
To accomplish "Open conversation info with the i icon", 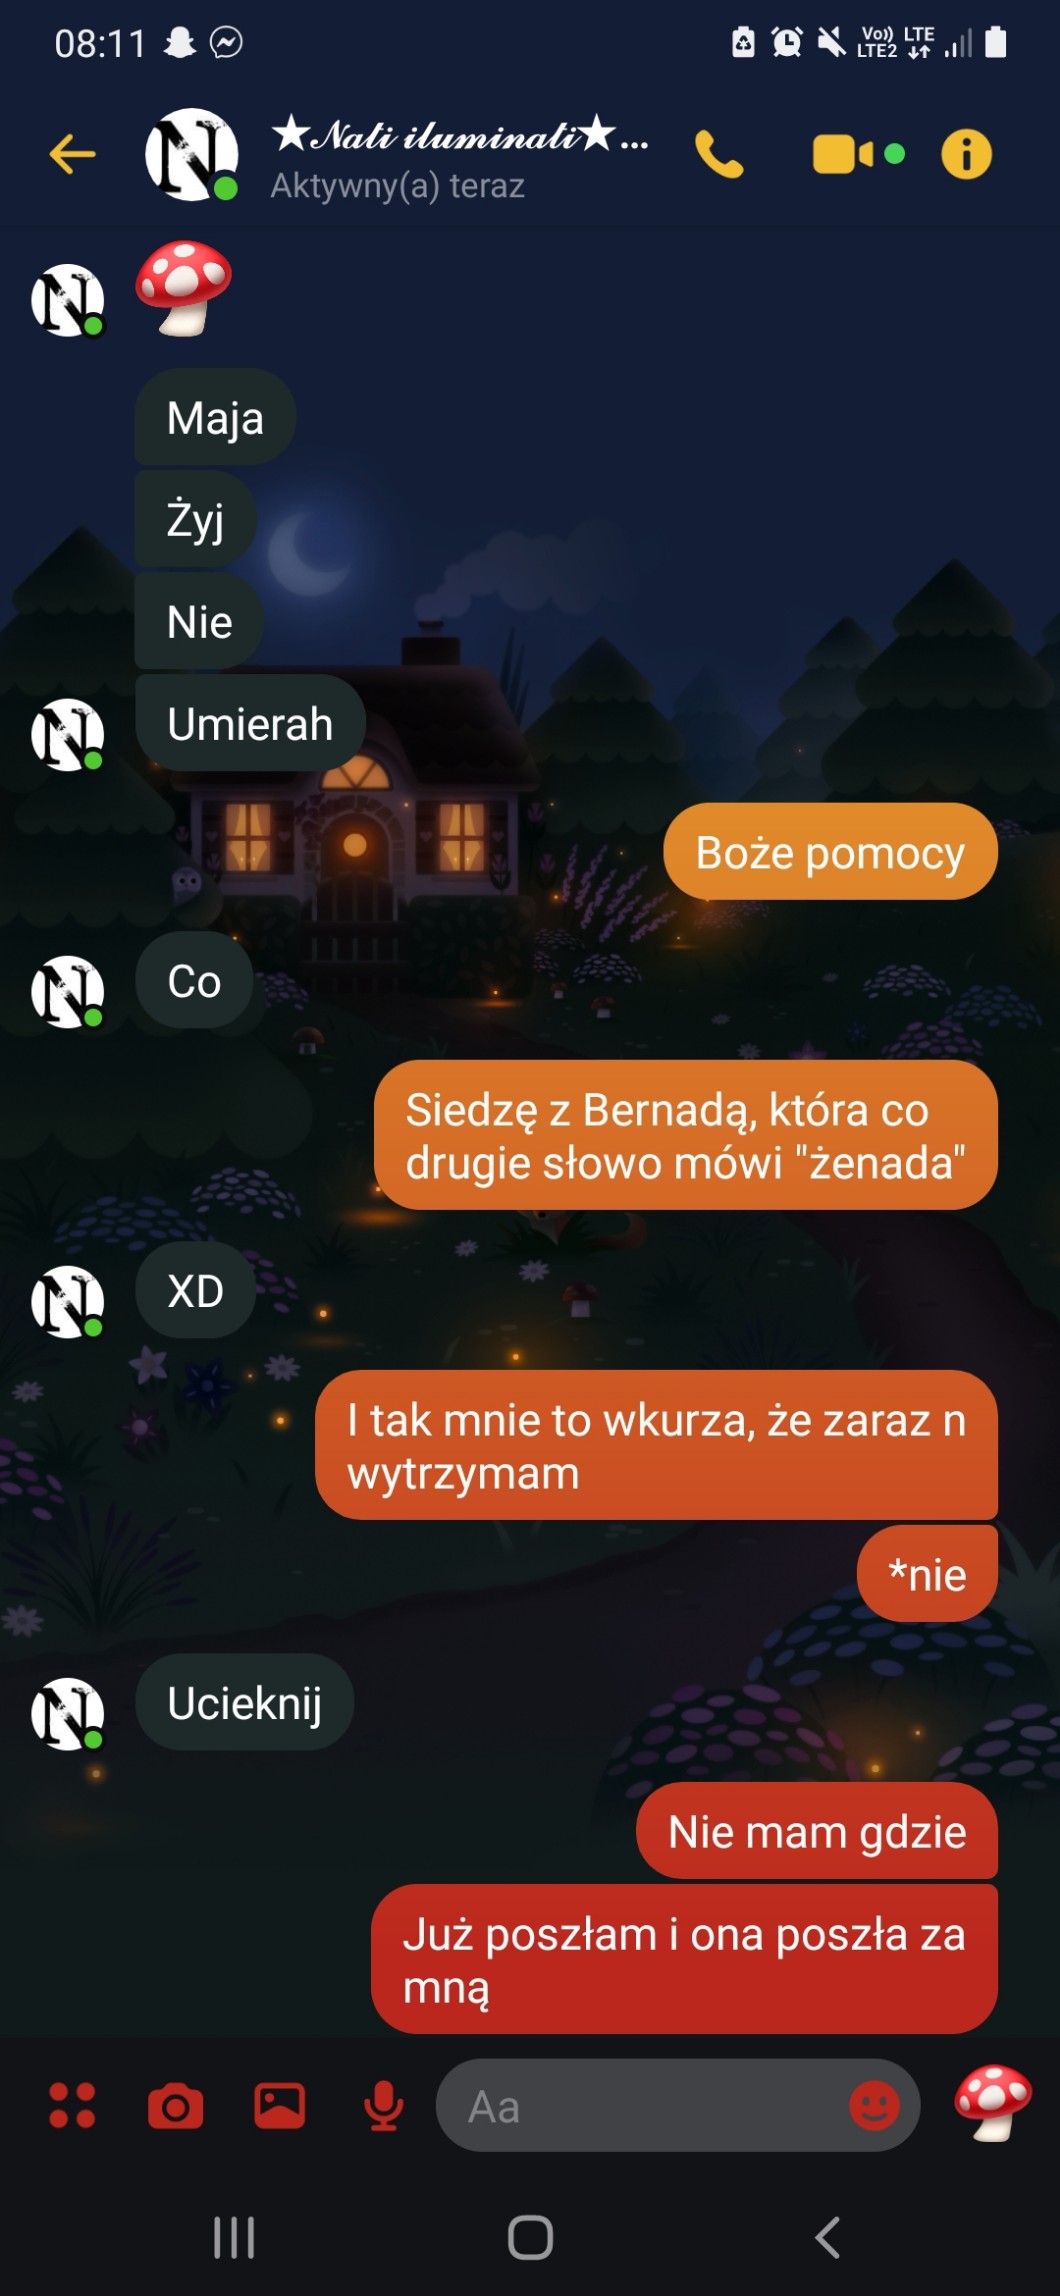I will 966,154.
